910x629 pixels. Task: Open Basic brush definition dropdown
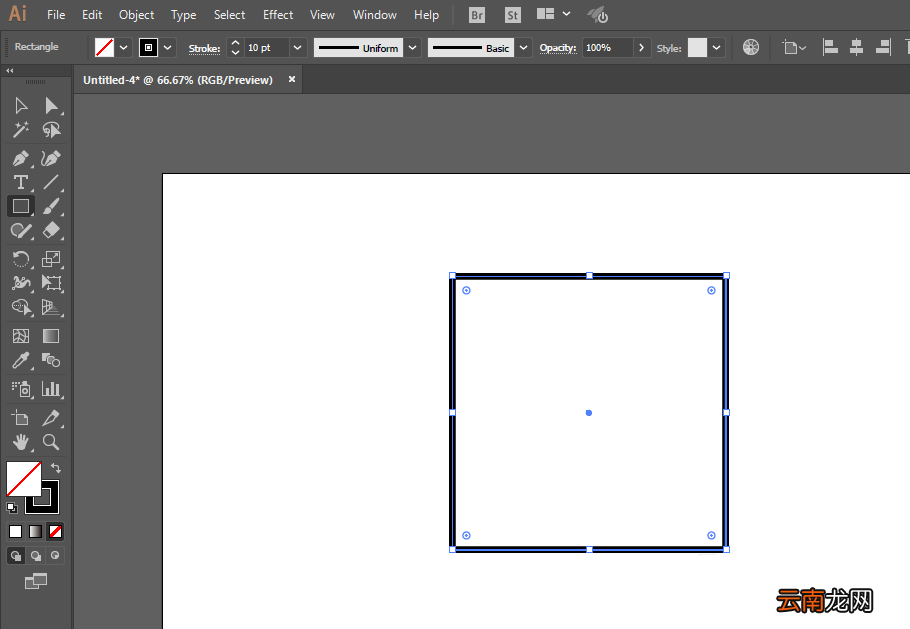pos(523,48)
